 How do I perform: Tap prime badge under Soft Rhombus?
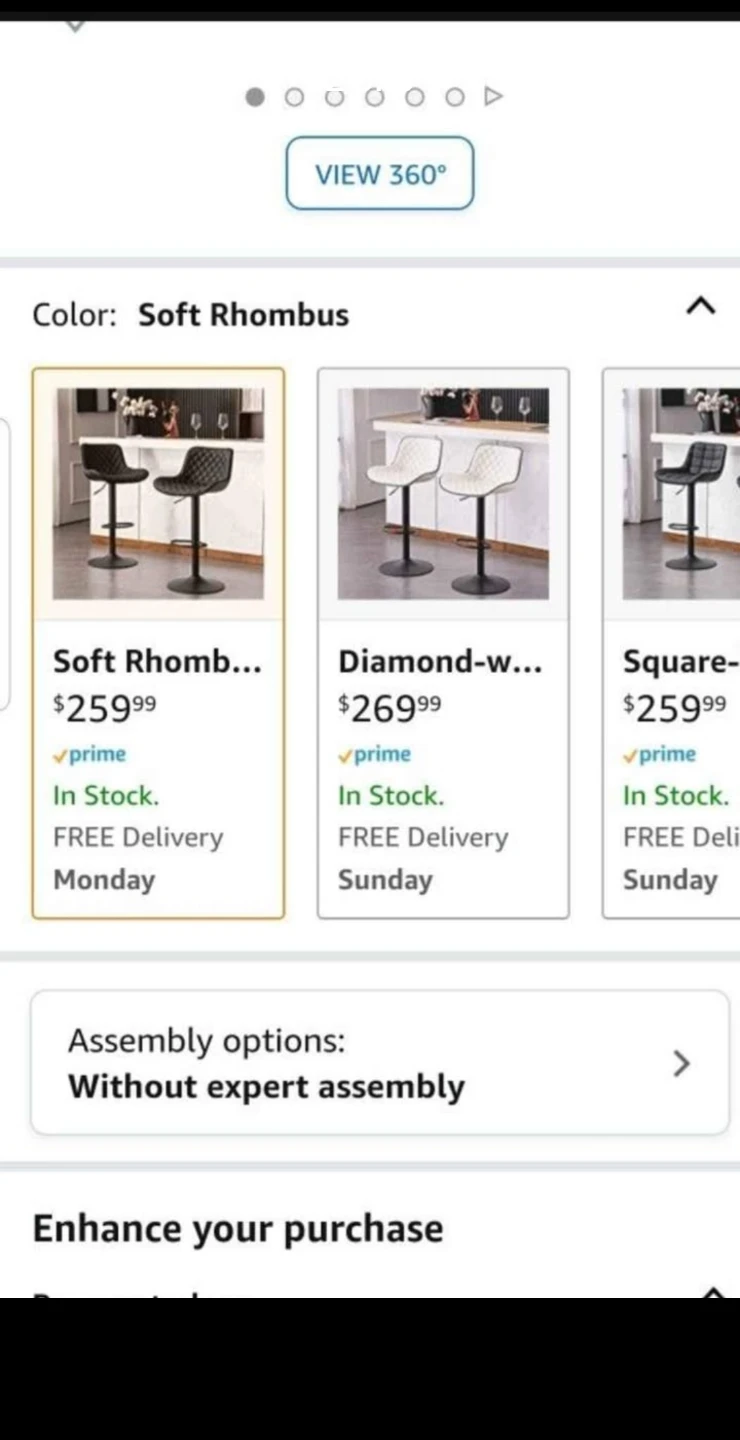[x=90, y=755]
